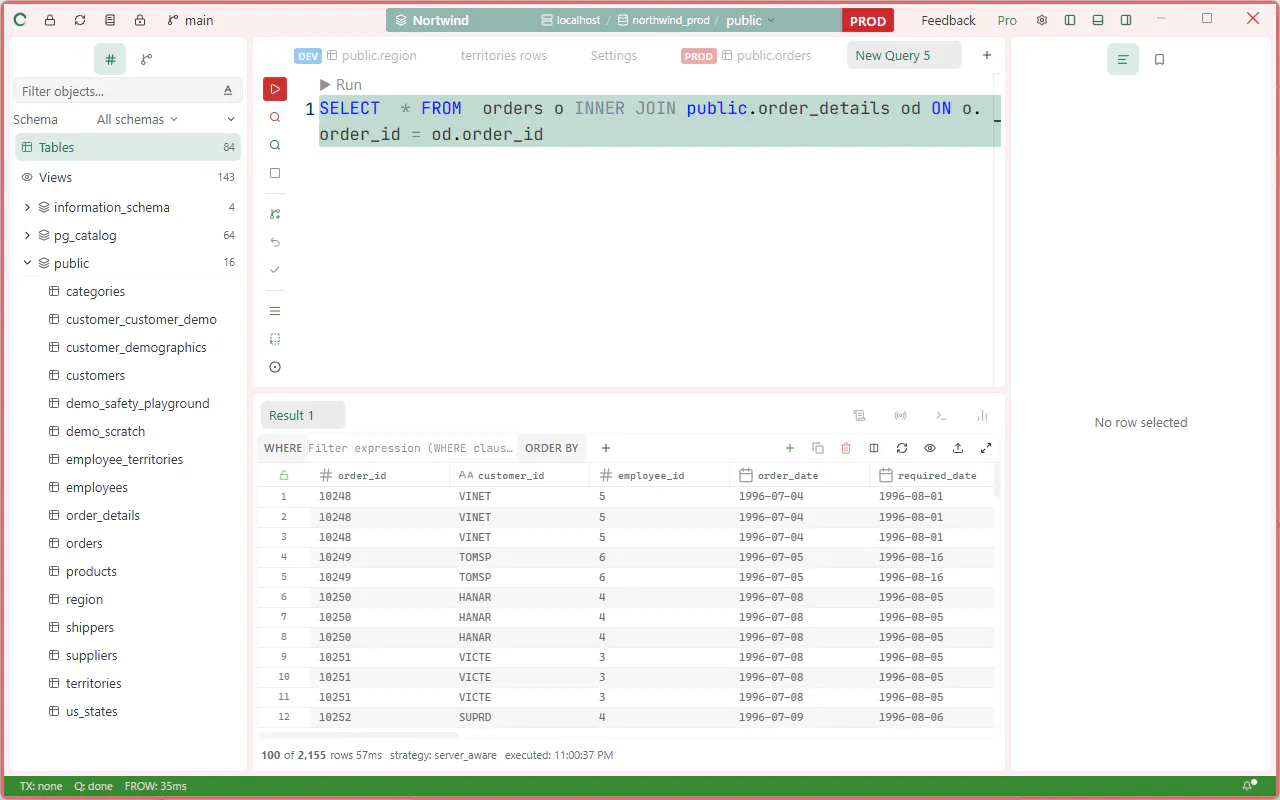Expand result panel to fullscreen
The height and width of the screenshot is (800, 1280).
pos(986,448)
